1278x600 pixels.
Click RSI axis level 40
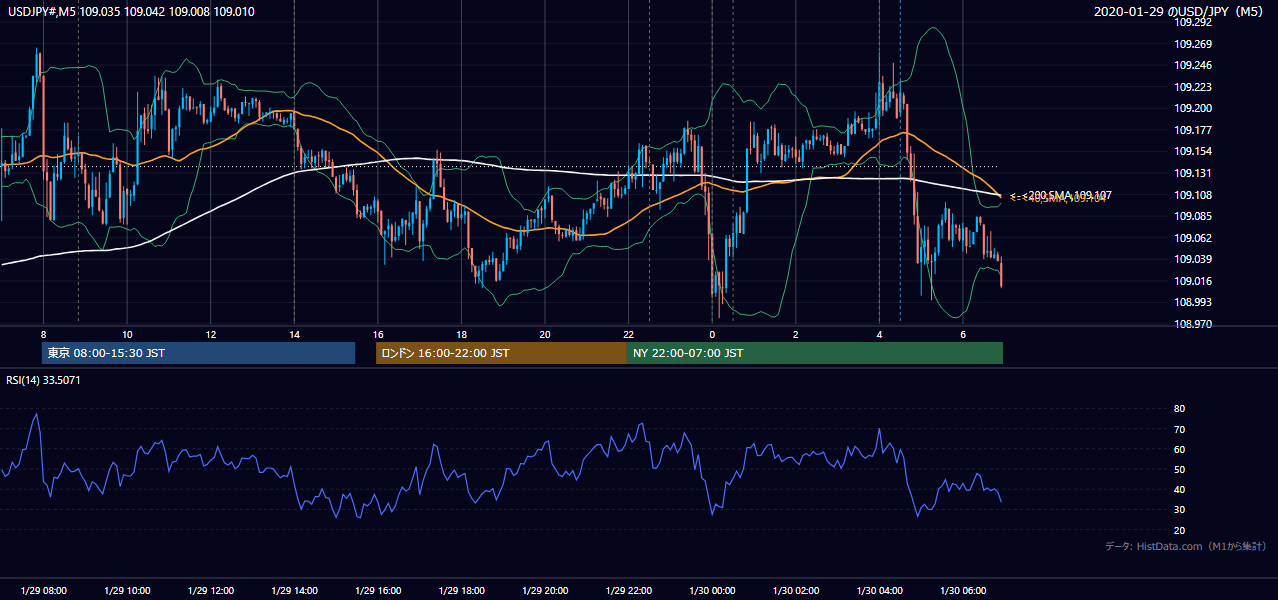[x=1180, y=489]
